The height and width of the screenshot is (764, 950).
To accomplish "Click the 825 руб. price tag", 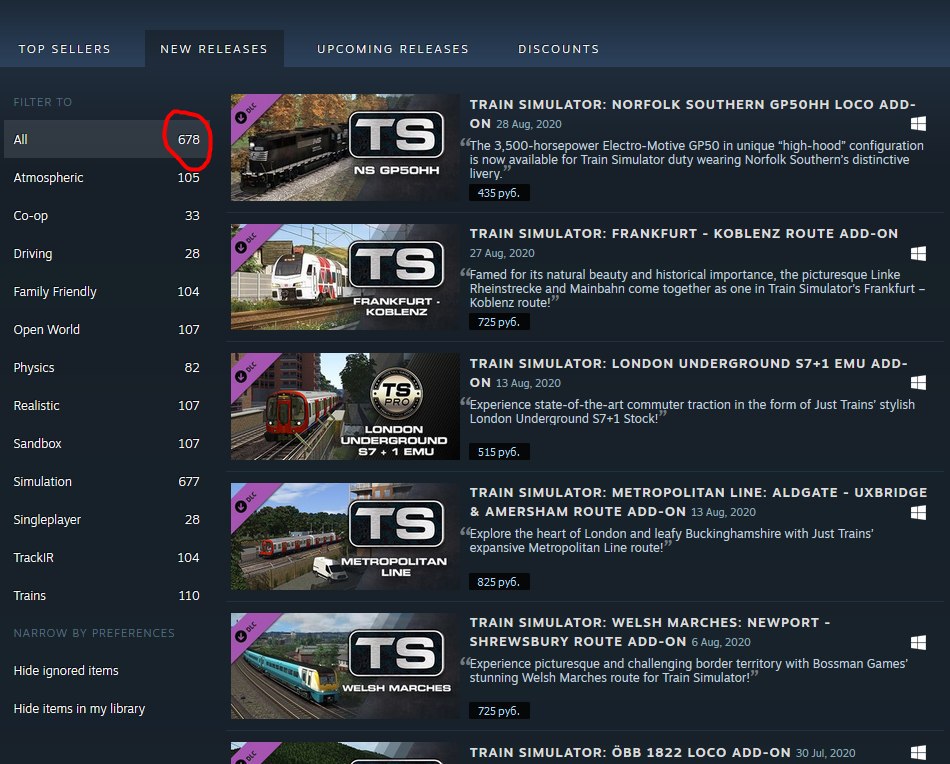I will tap(499, 582).
